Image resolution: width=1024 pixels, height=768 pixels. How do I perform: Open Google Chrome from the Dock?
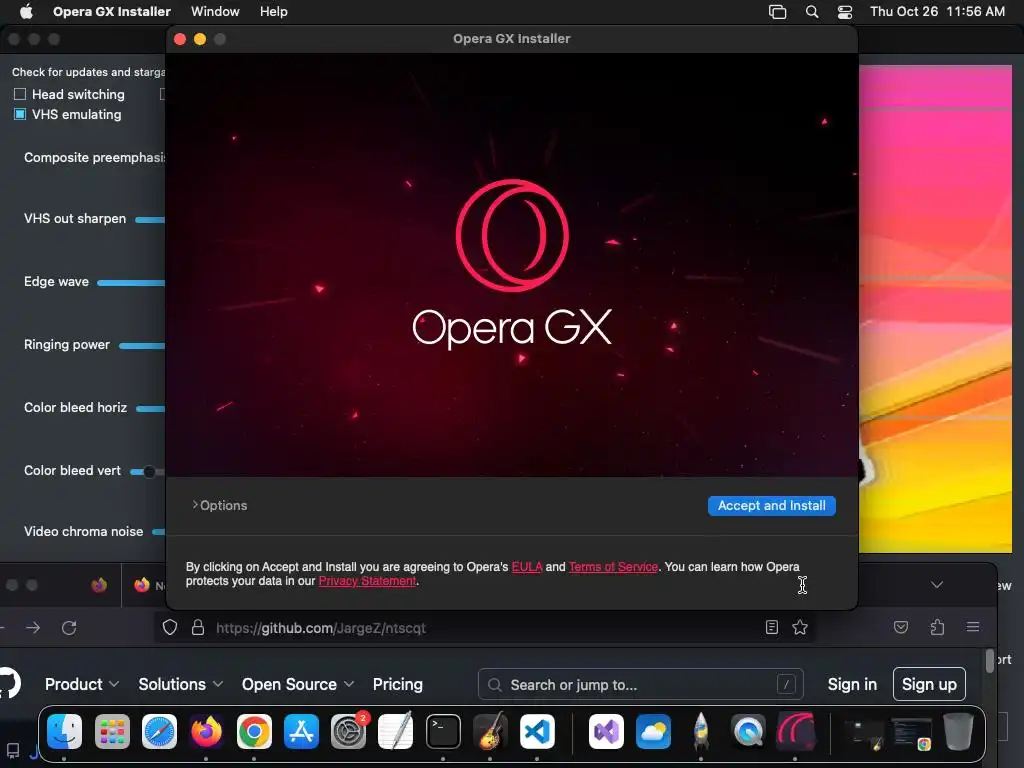pos(254,731)
